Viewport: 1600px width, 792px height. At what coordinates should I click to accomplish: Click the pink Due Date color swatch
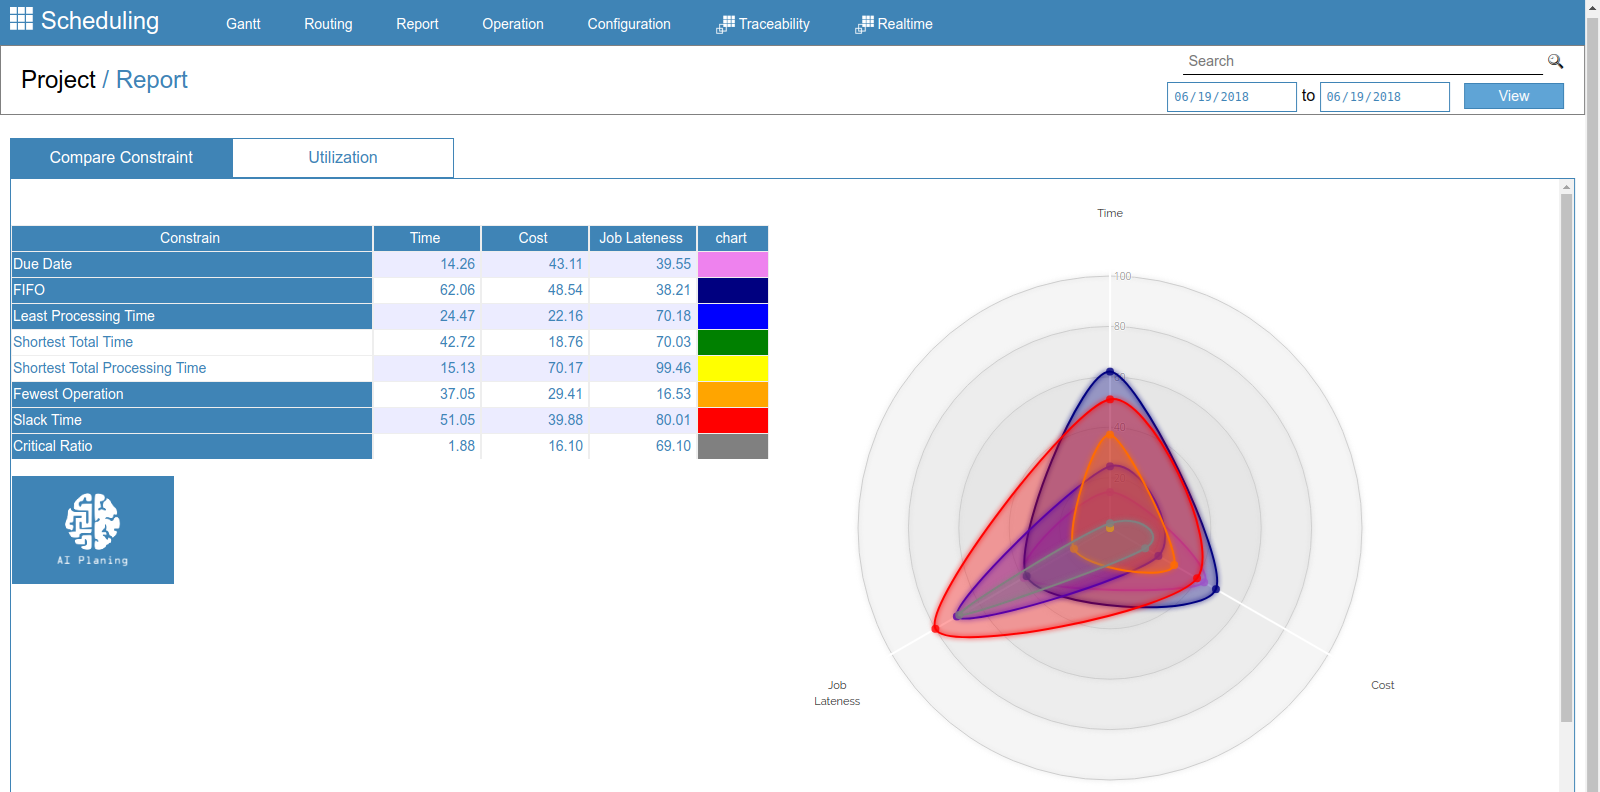click(x=732, y=264)
